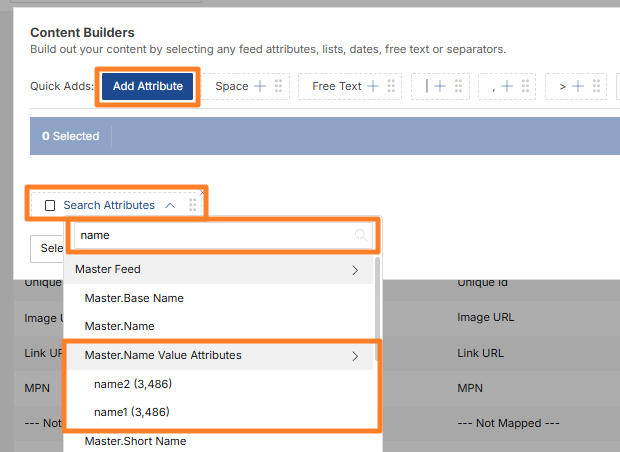This screenshot has width=620, height=452.
Task: Expand the Master Feed group
Action: point(355,269)
